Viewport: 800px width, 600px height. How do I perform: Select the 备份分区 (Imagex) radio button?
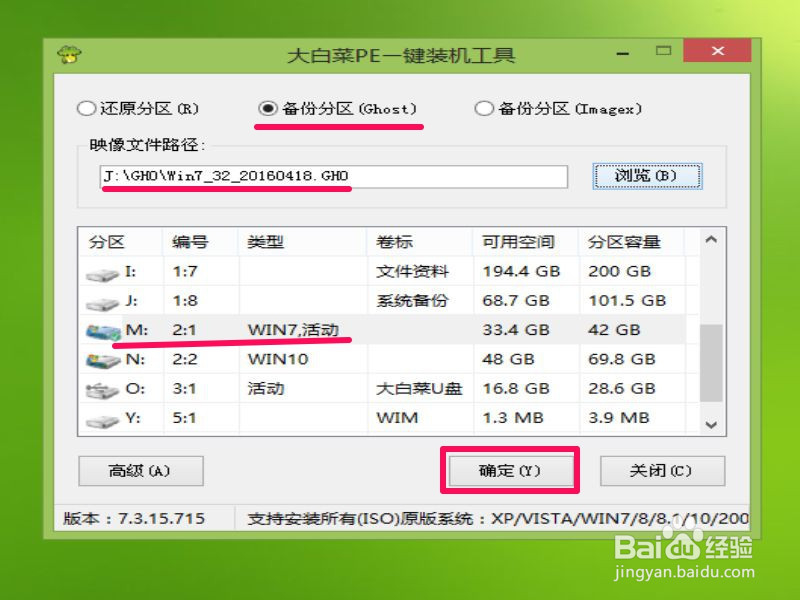558,109
